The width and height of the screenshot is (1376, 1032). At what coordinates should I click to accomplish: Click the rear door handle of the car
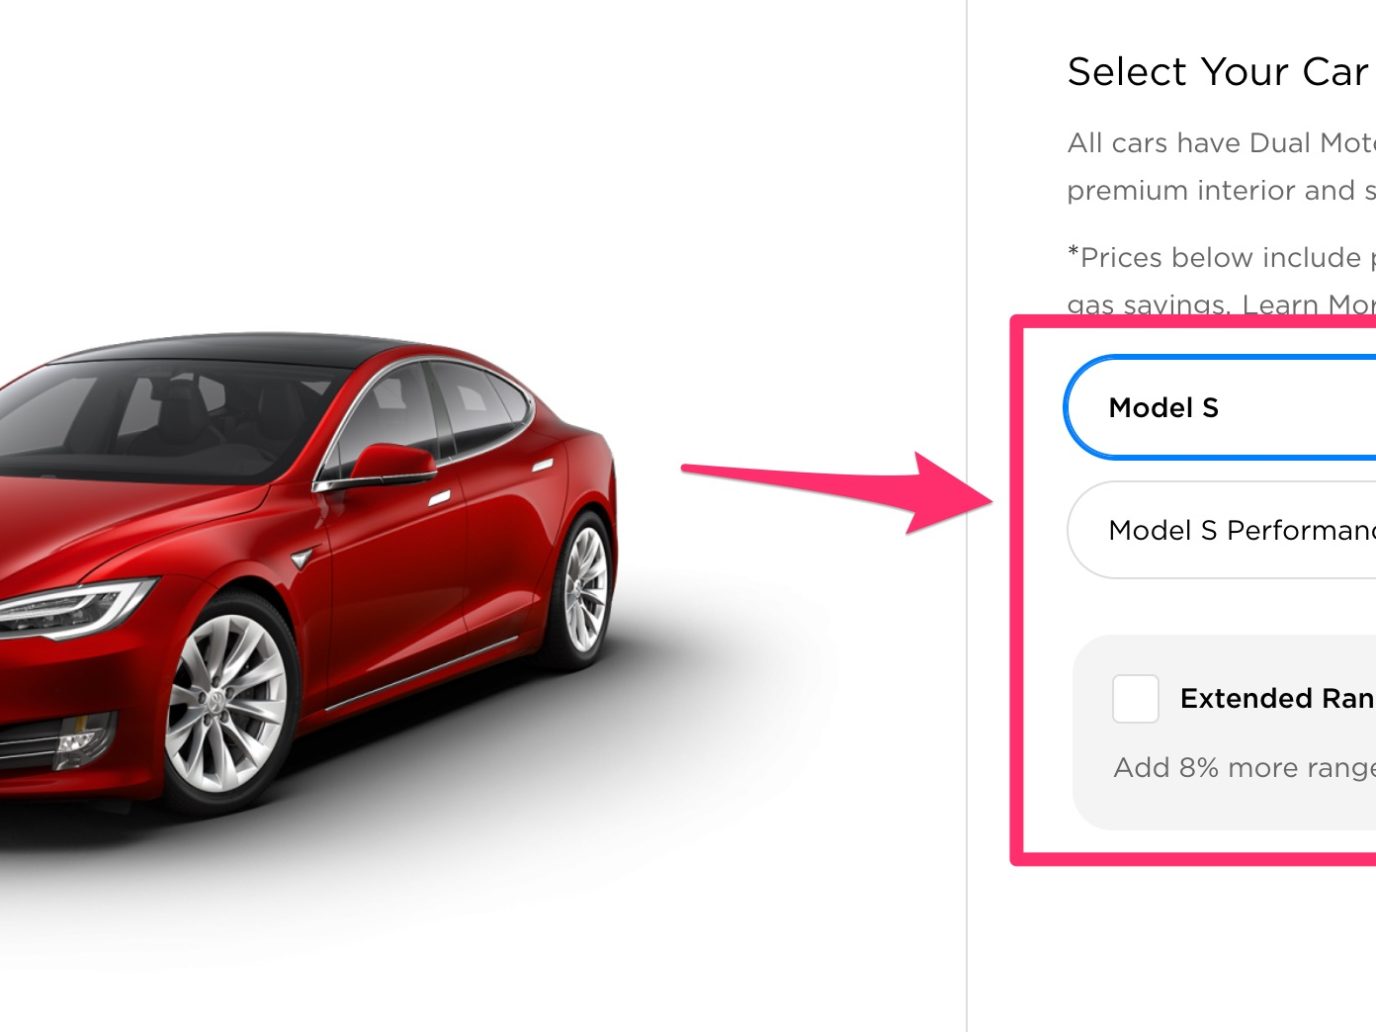tap(543, 466)
